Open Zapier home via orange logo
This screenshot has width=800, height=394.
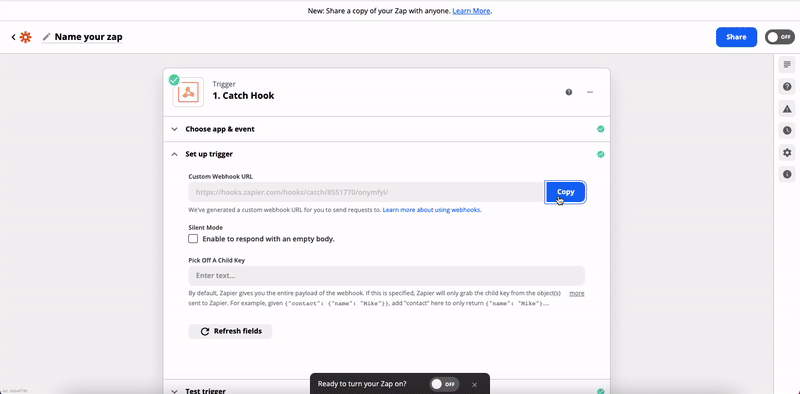coord(25,37)
